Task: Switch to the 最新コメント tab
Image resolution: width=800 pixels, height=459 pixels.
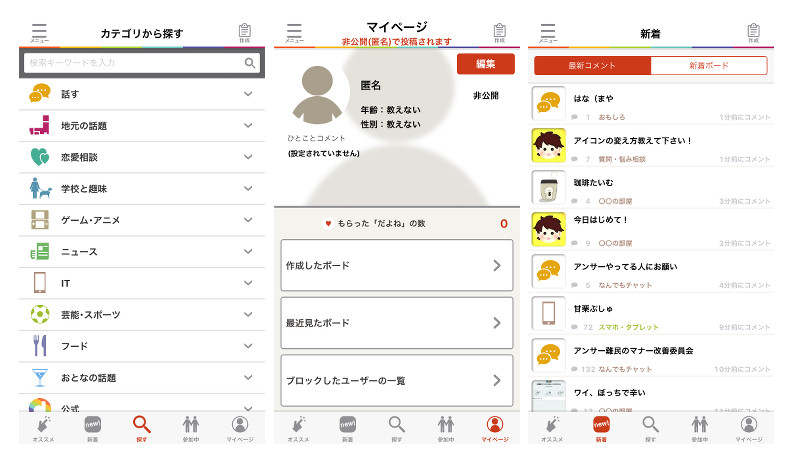Action: coord(592,65)
